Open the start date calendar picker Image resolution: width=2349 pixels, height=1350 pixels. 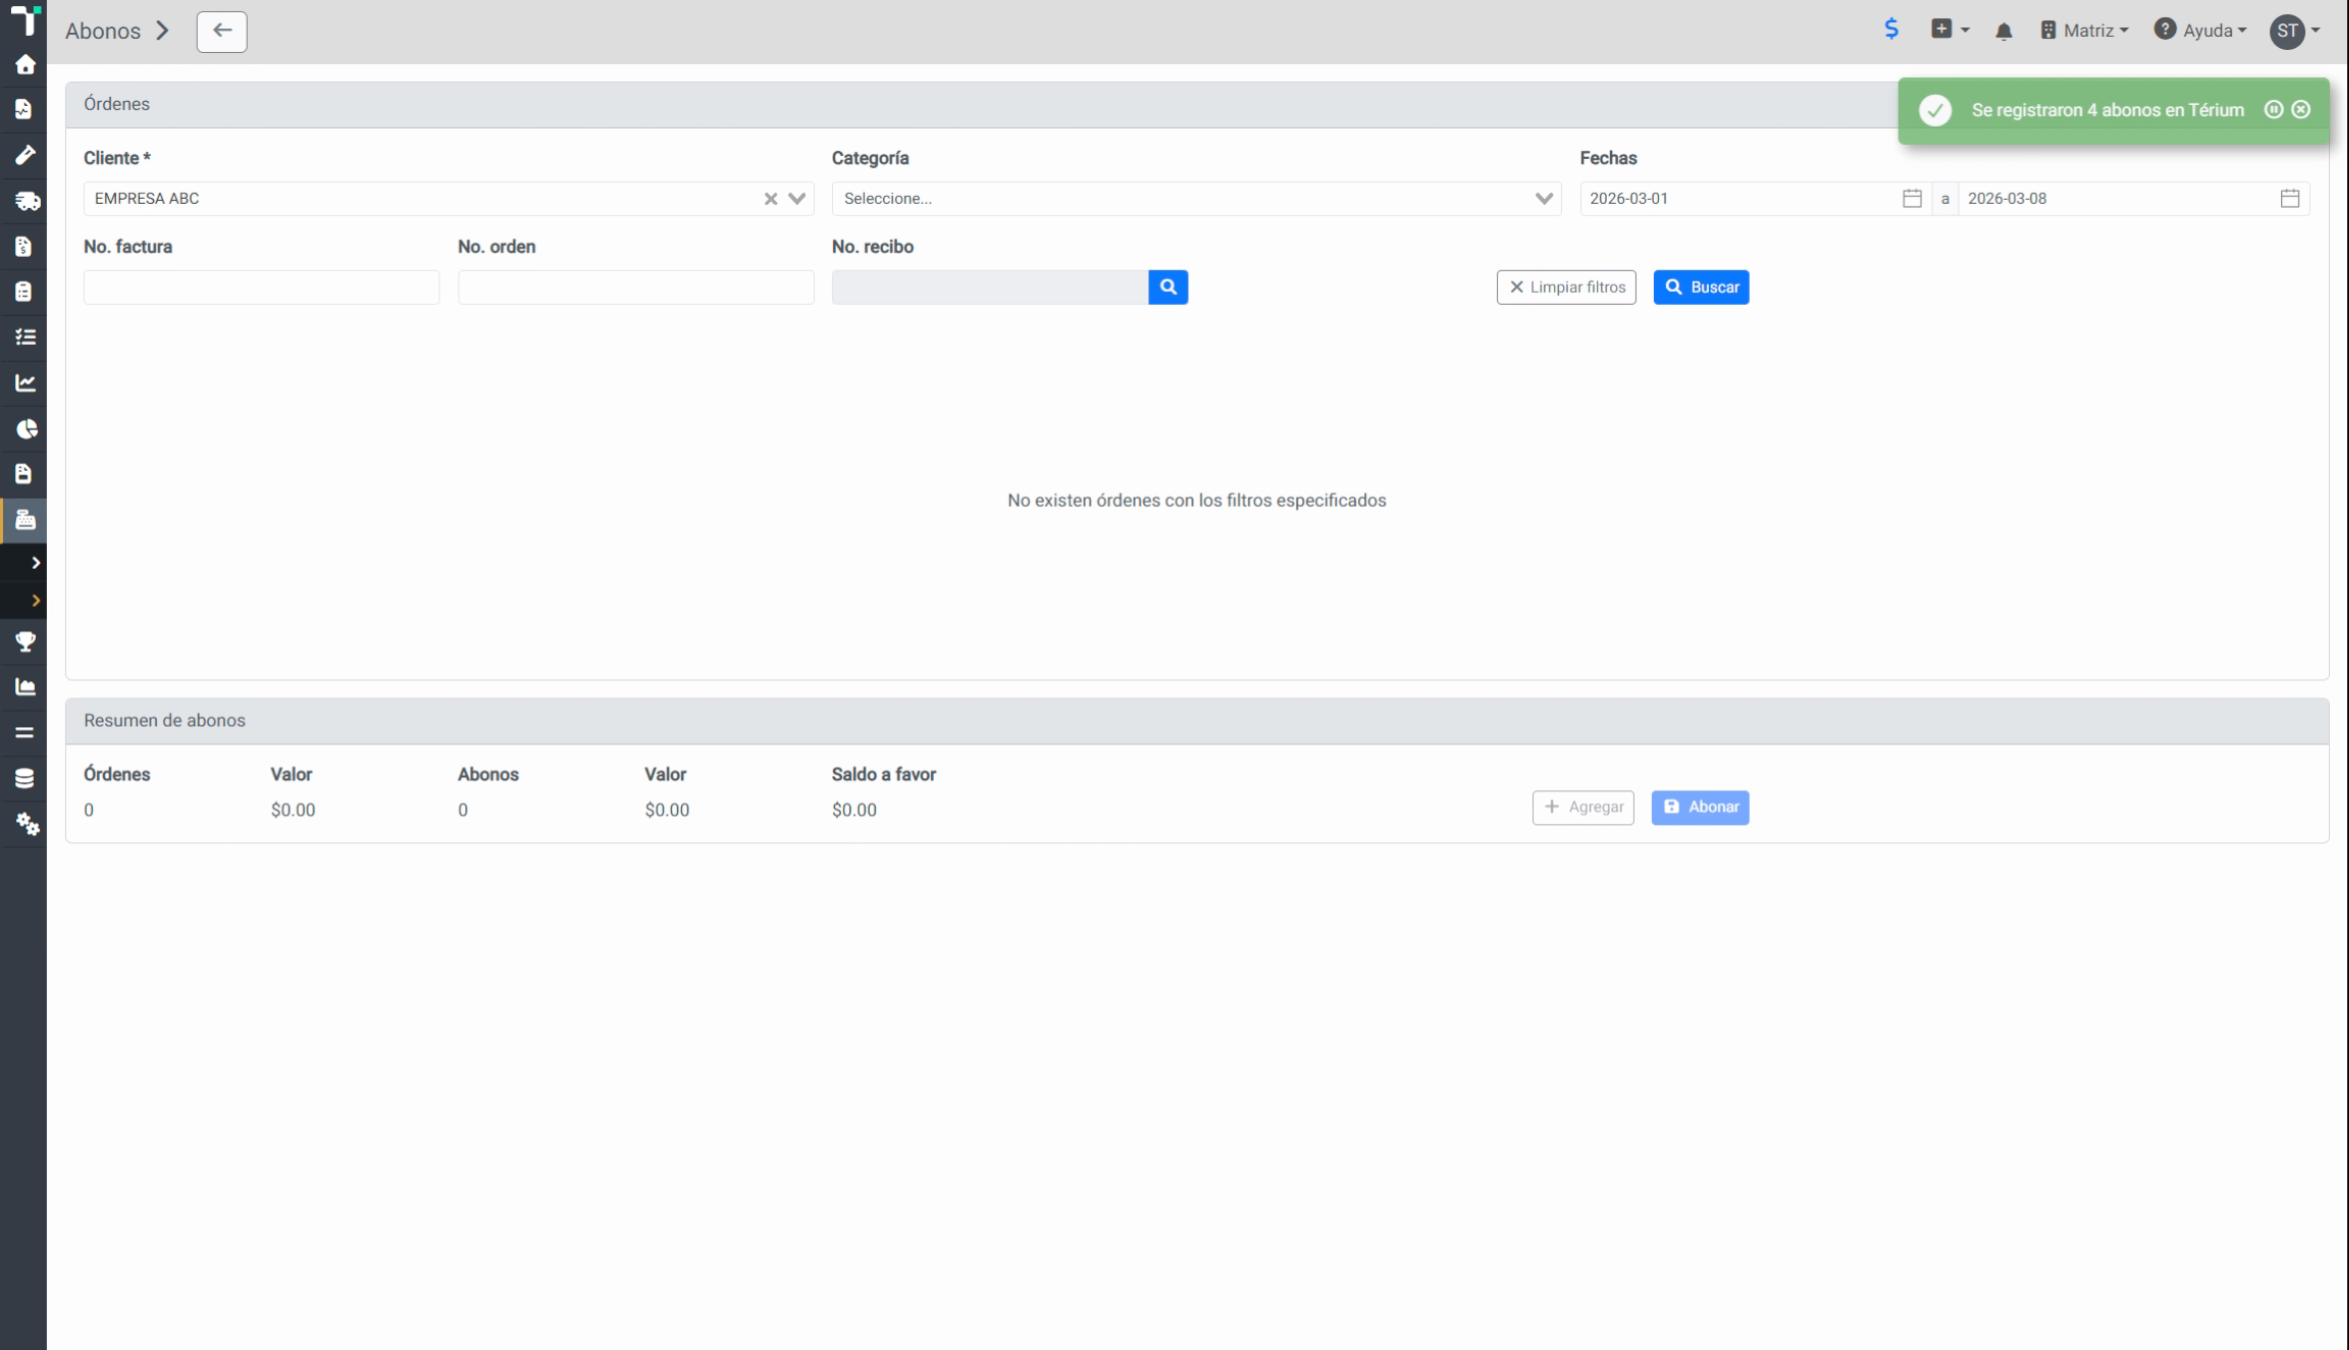1912,198
